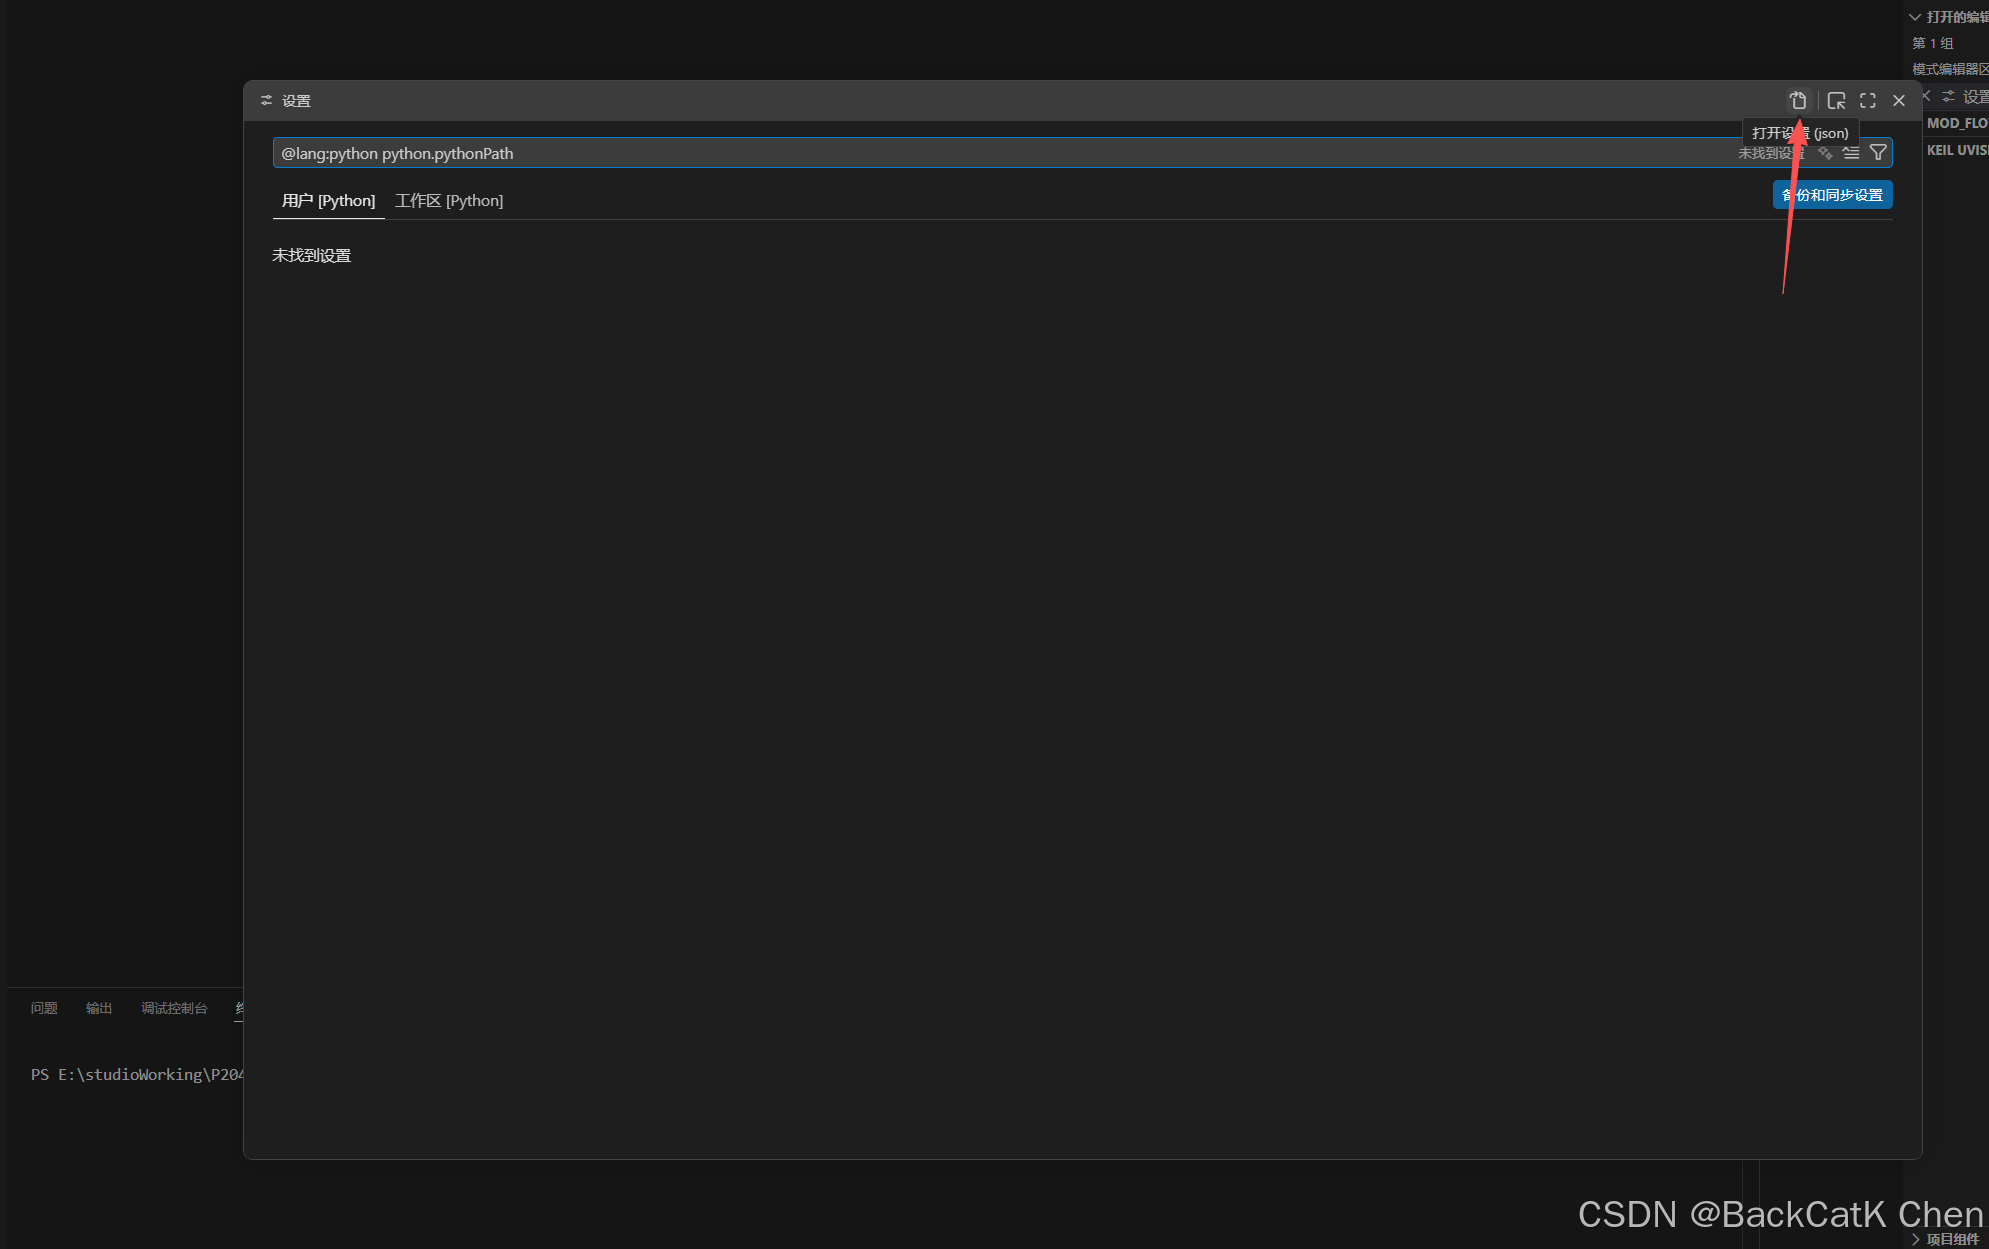This screenshot has height=1249, width=1989.
Task: Close 设置 in the open editors list
Action: pos(1926,96)
